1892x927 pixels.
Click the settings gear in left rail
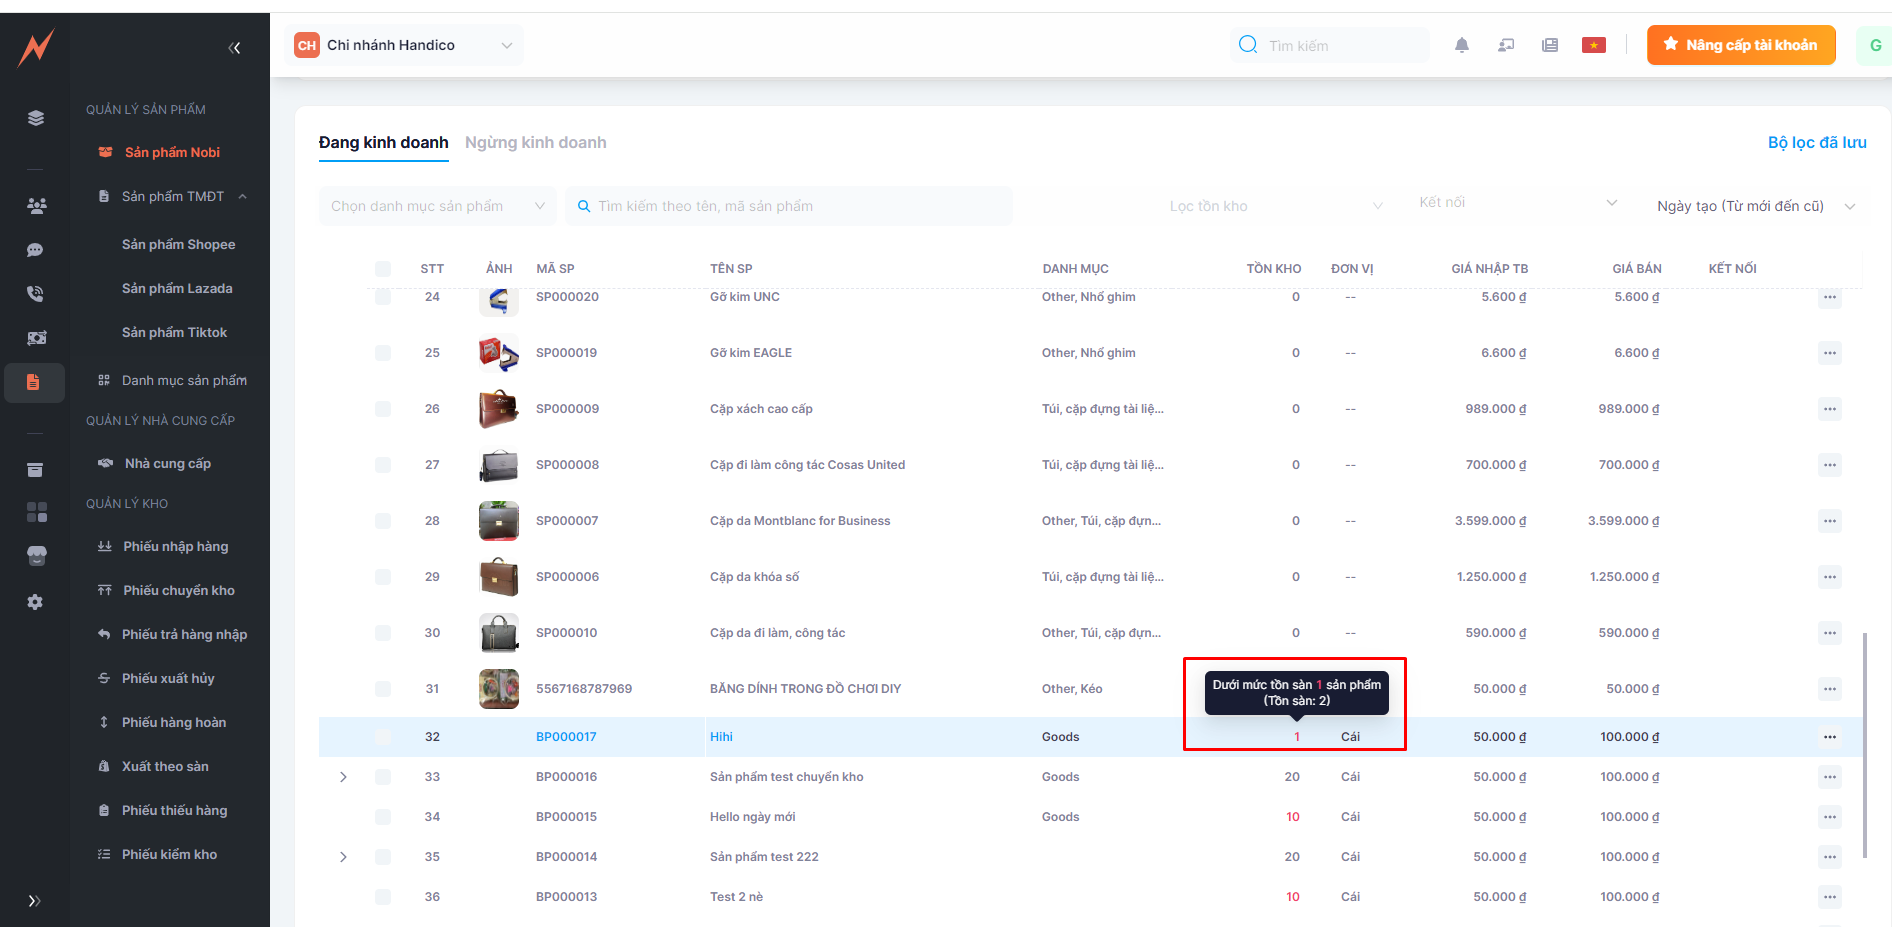pos(35,602)
